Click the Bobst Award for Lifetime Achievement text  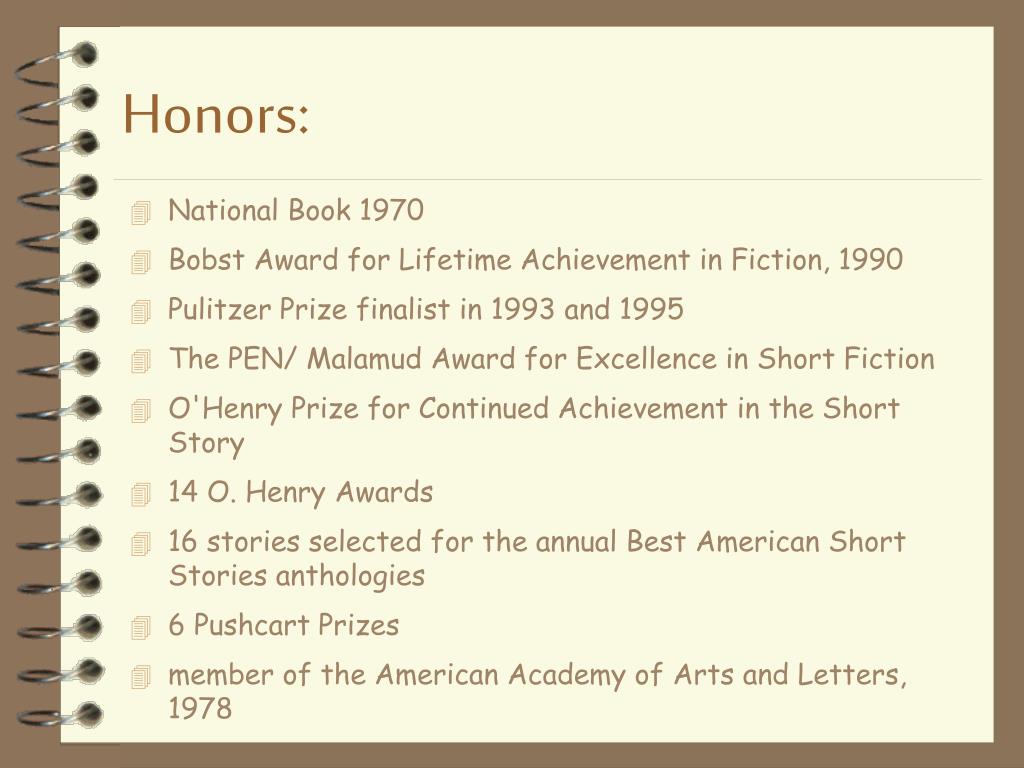pyautogui.click(x=535, y=260)
